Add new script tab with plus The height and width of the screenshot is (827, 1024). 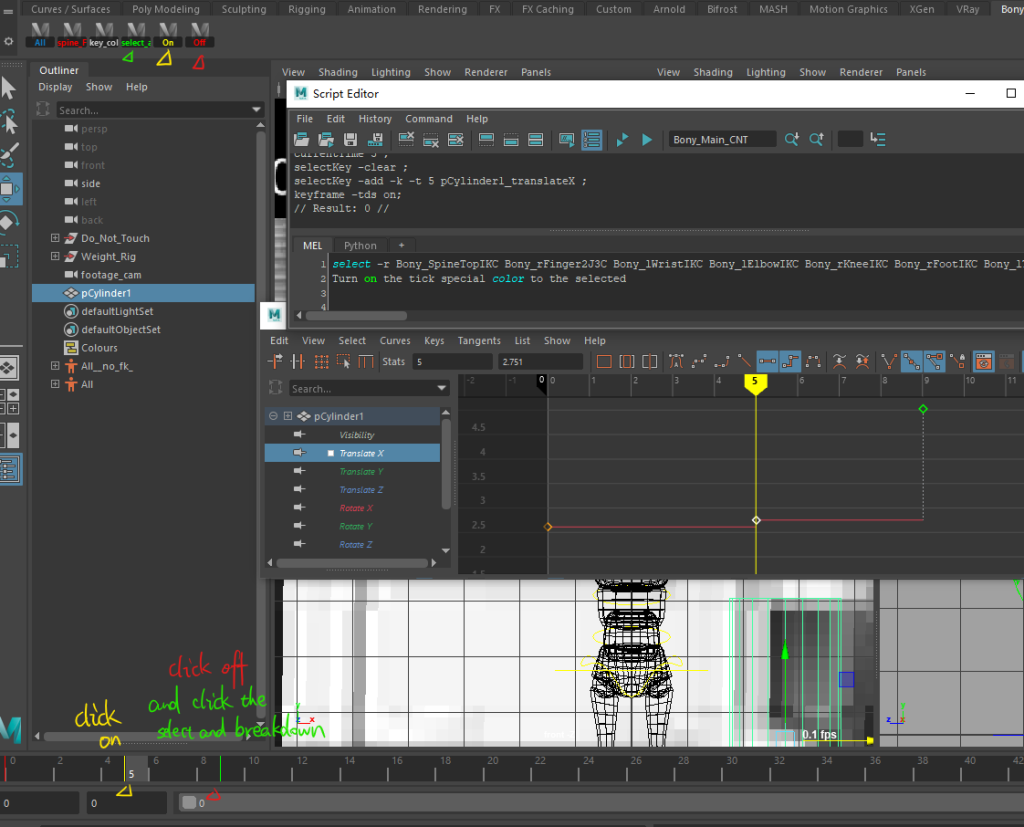401,246
